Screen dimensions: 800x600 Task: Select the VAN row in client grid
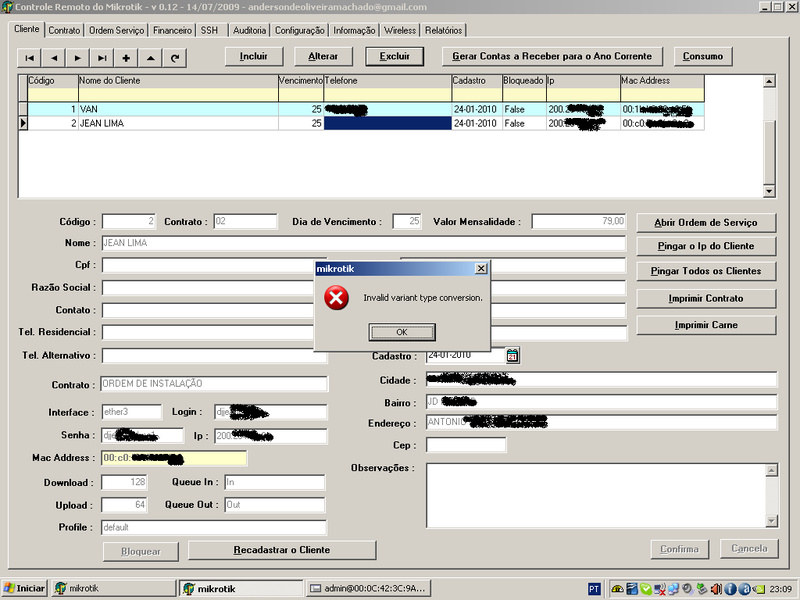tap(365, 109)
